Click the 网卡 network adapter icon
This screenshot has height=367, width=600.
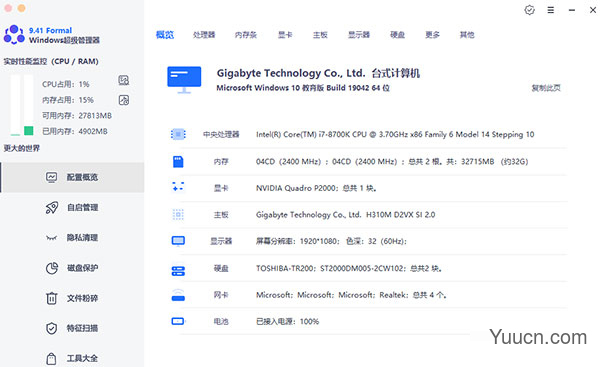coord(178,295)
